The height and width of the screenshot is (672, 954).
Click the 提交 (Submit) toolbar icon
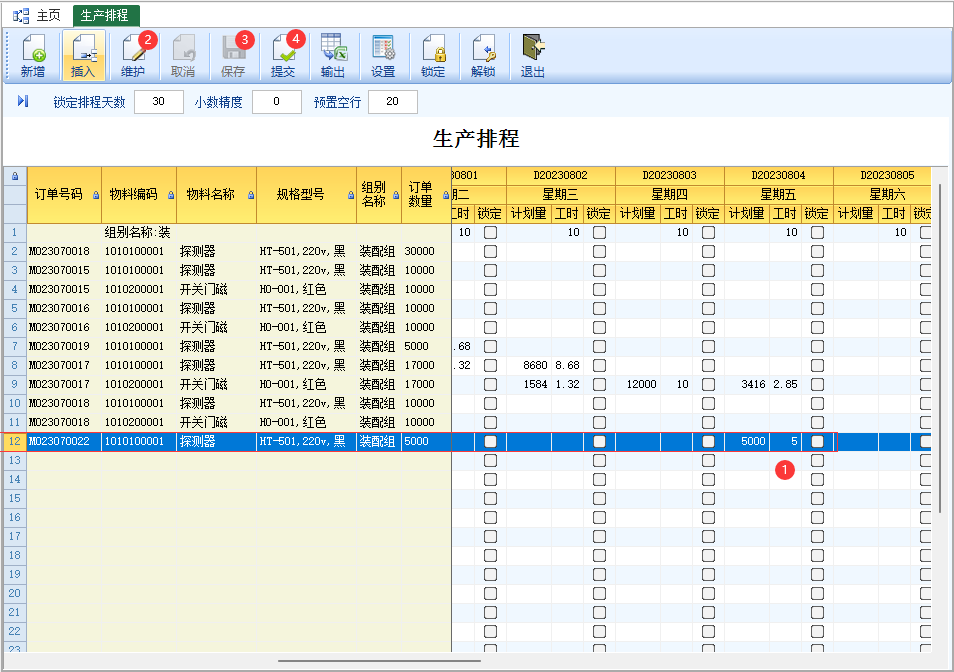283,56
